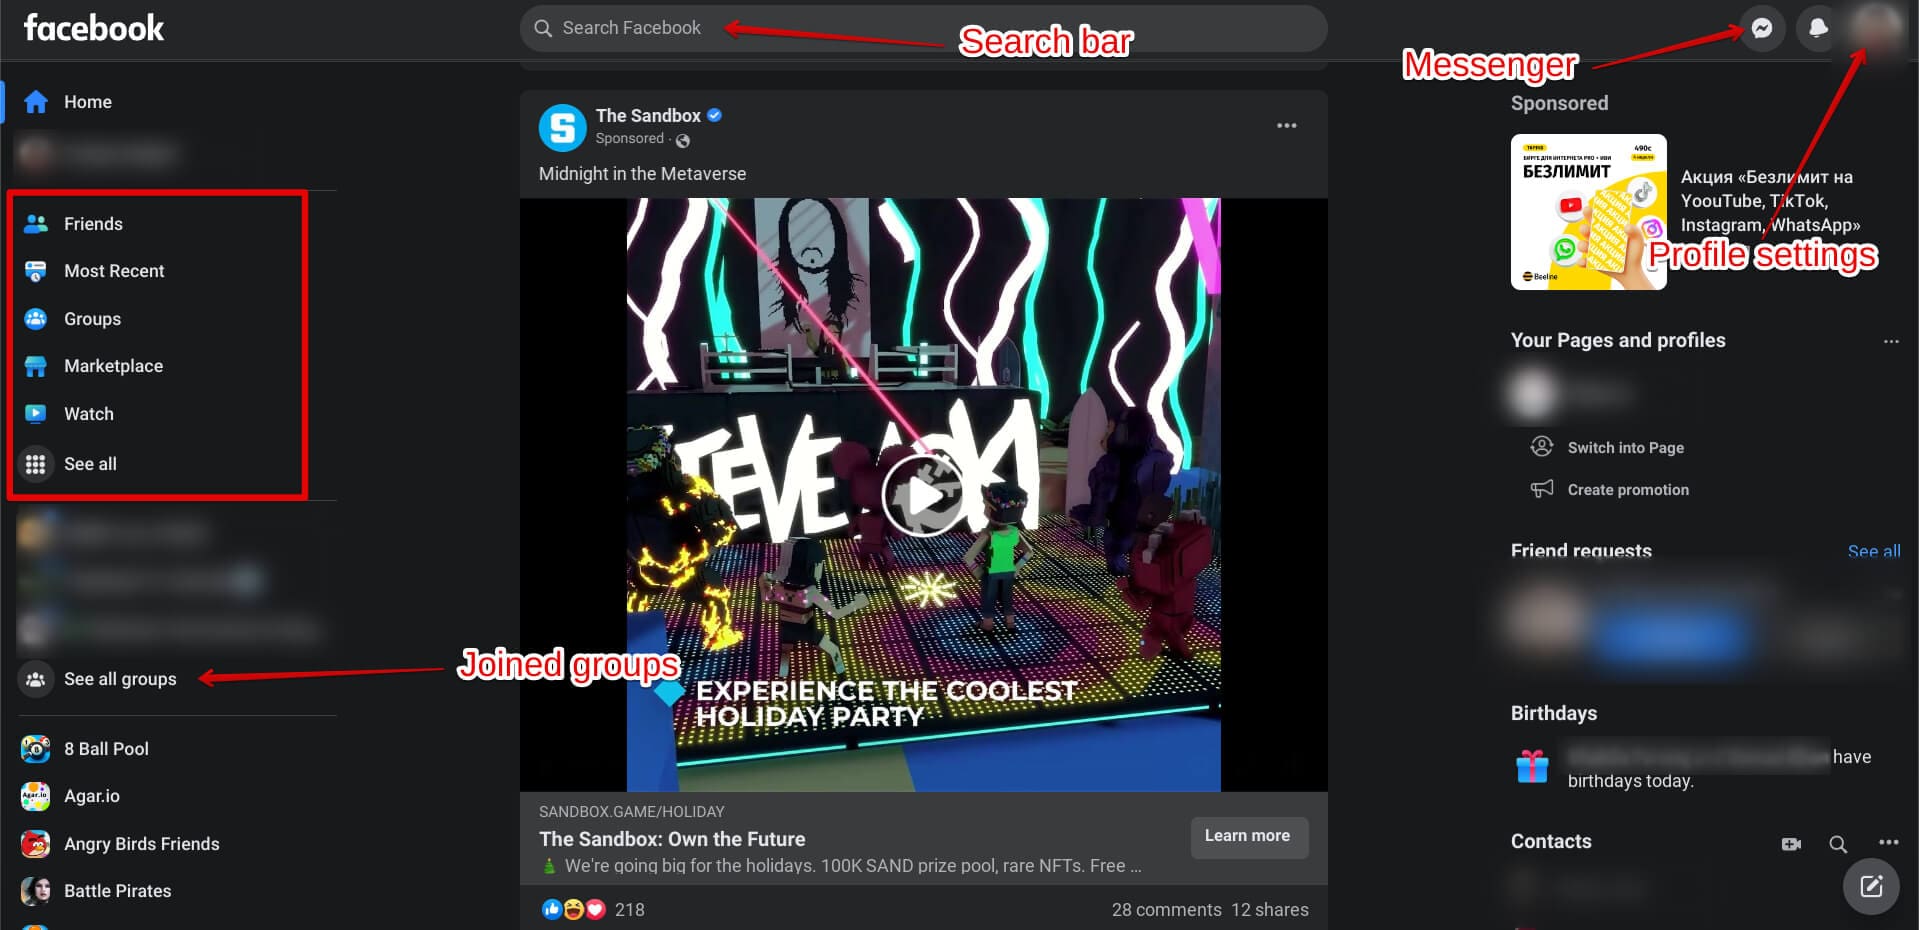The image size is (1919, 930).
Task: Click the Switch into Page icon
Action: pyautogui.click(x=1542, y=446)
